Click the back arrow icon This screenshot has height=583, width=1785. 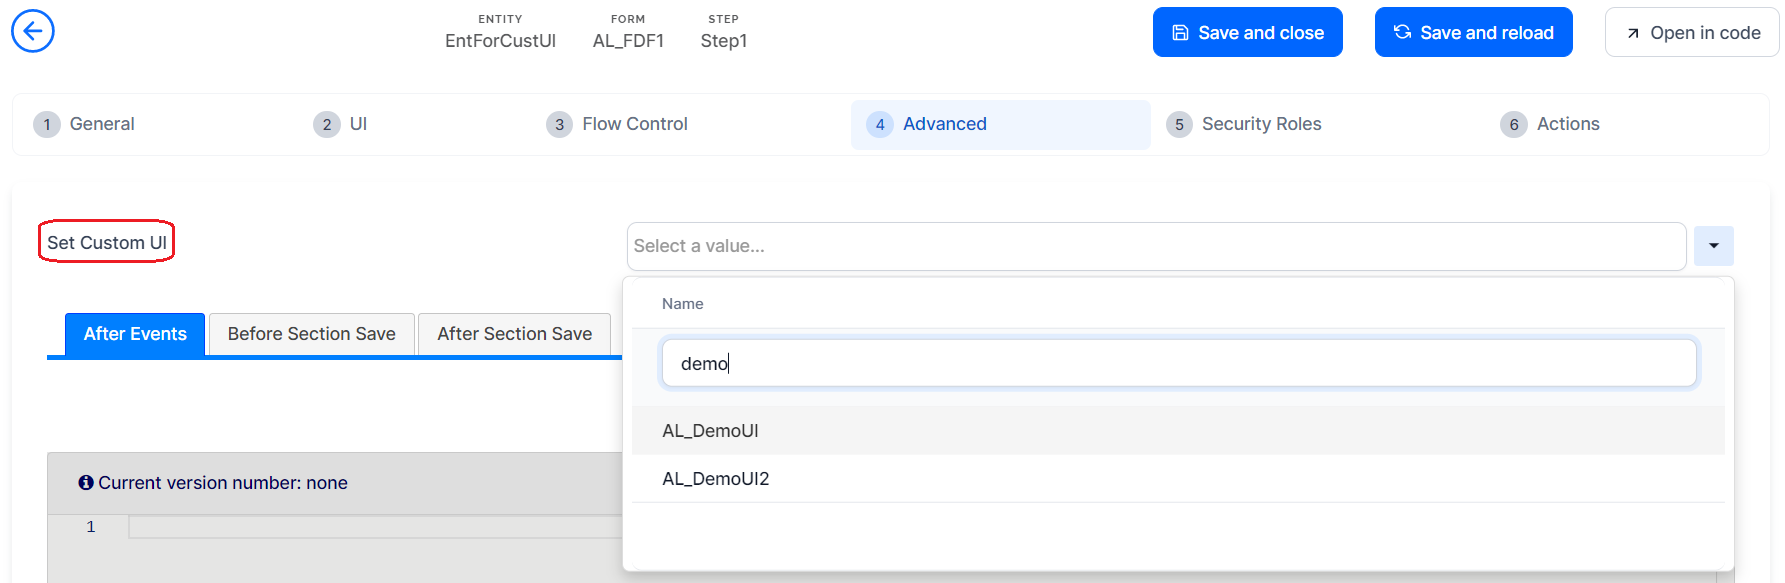(x=33, y=31)
